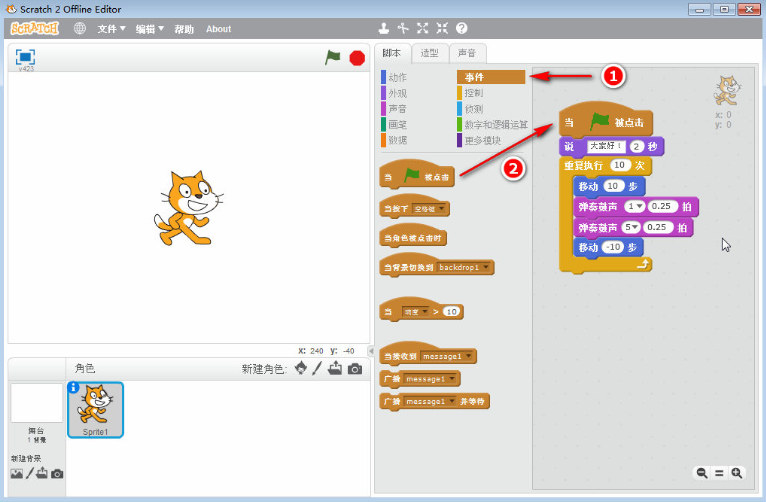This screenshot has height=502, width=766.
Task: Switch to the 声音 tab
Action: tap(467, 53)
